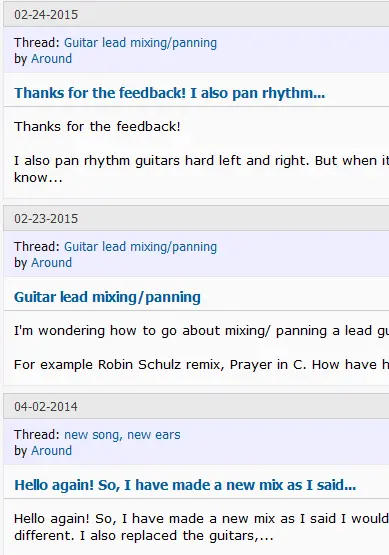Screen dimensions: 389x555
Task: Open 'Thanks for the feedback!' post title
Action: point(170,93)
